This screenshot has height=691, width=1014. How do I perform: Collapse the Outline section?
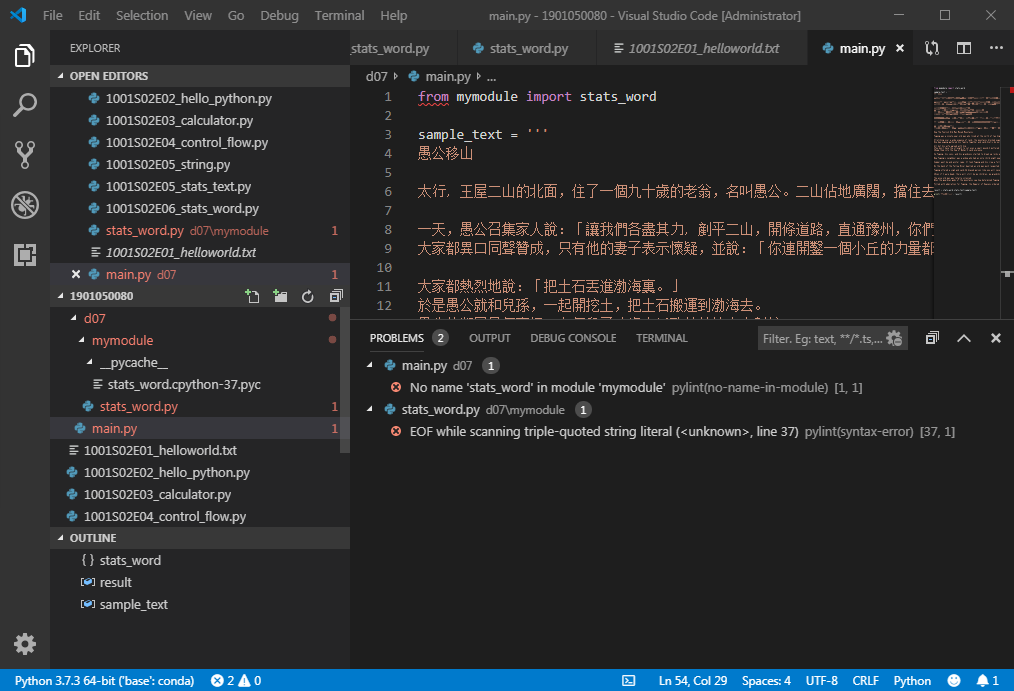[61, 538]
